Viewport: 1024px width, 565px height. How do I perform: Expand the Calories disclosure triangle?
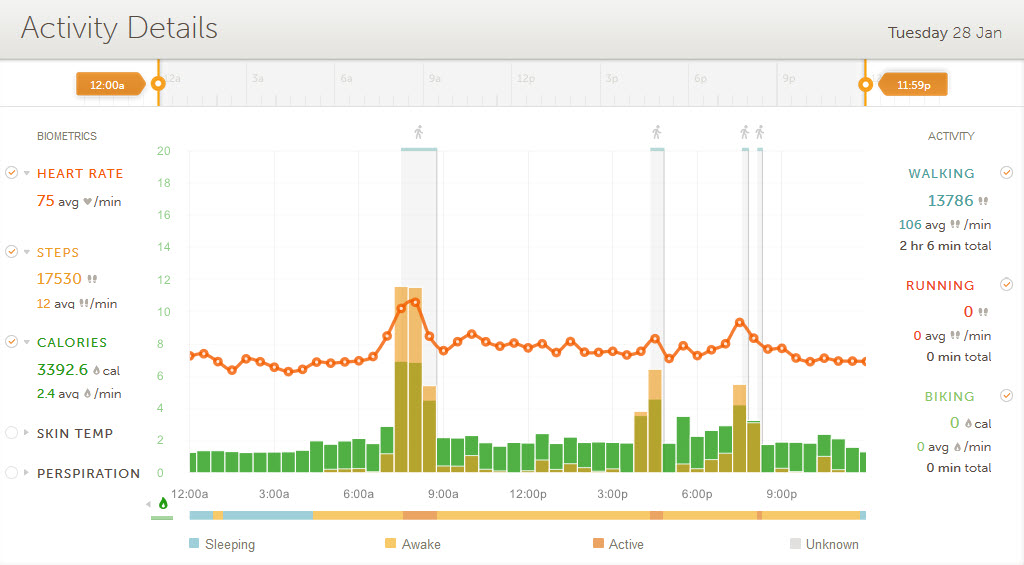click(27, 343)
